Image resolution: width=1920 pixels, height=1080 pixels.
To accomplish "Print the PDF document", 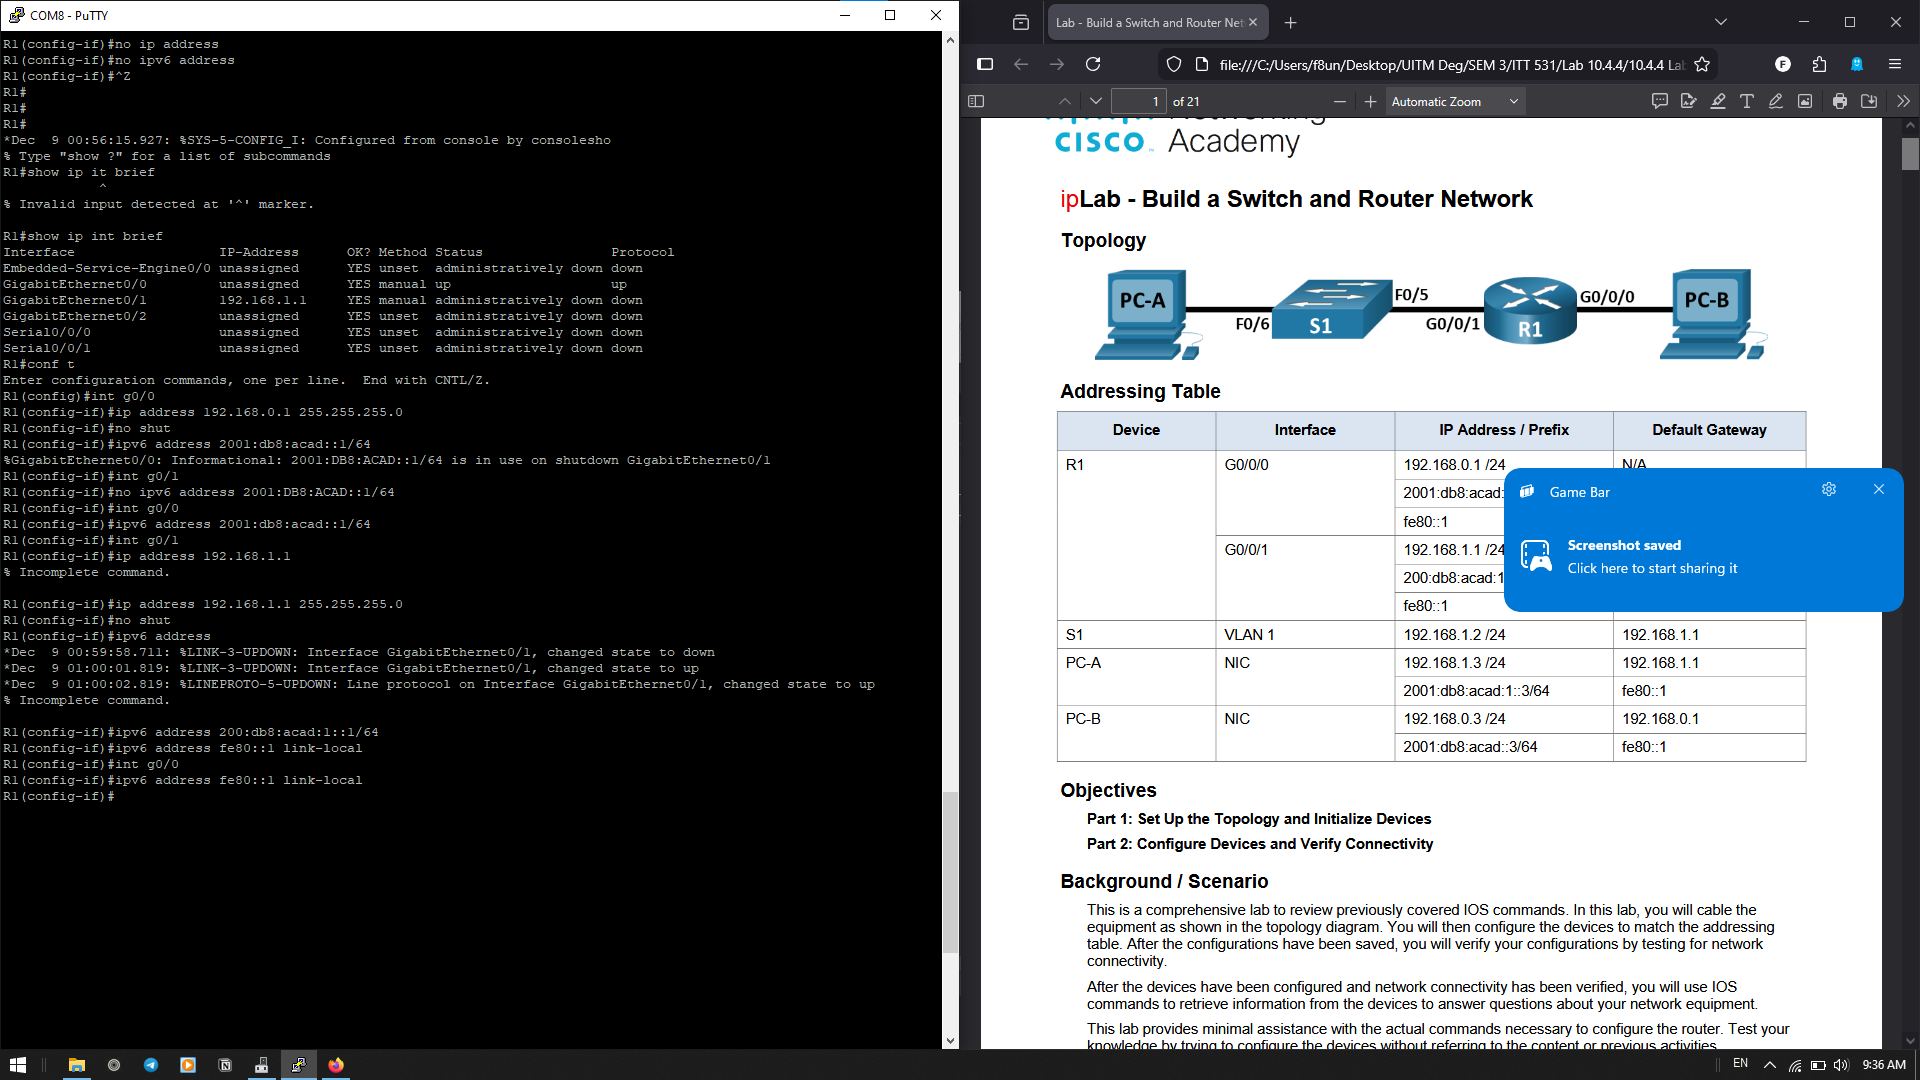I will tap(1840, 101).
